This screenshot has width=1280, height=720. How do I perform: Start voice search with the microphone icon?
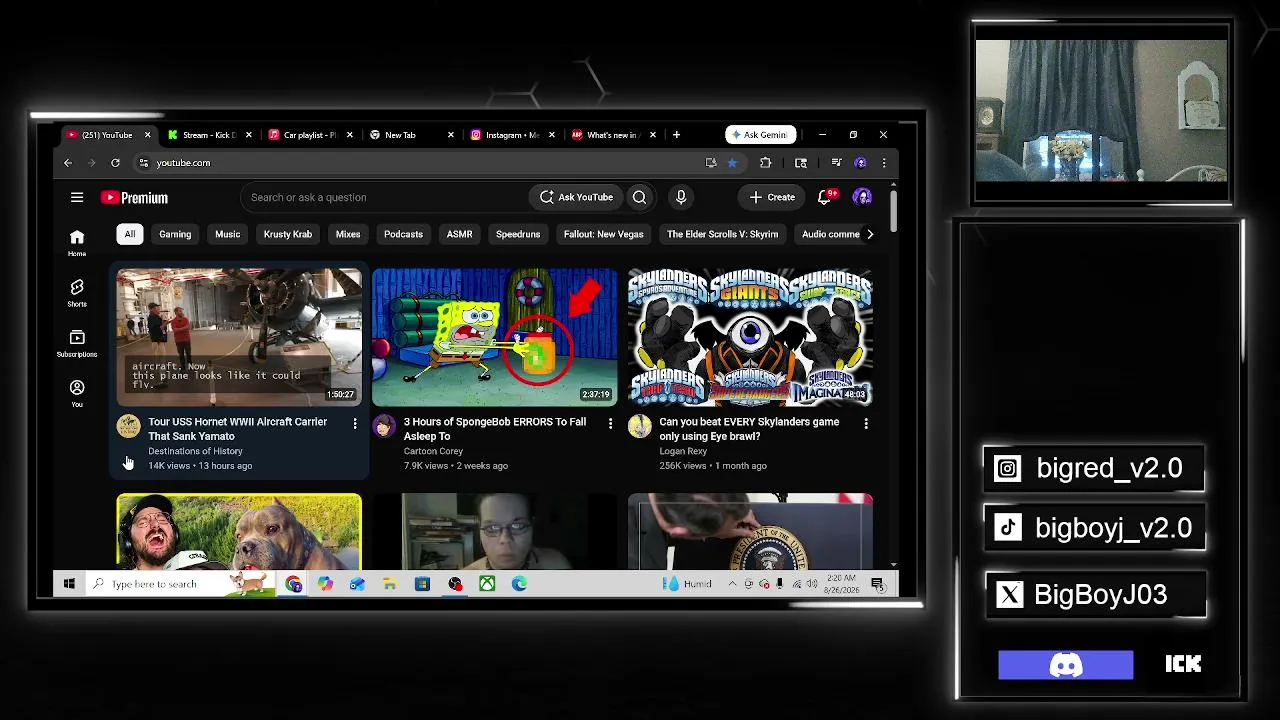click(681, 197)
